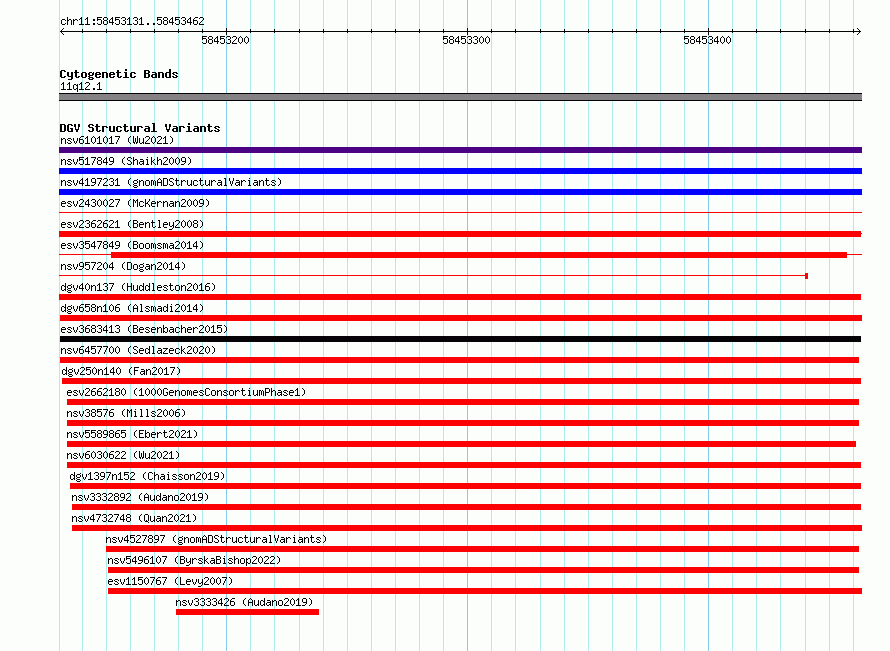890x651 pixels.
Task: Click the right arrow of the ruler
Action: pyautogui.click(x=858, y=31)
